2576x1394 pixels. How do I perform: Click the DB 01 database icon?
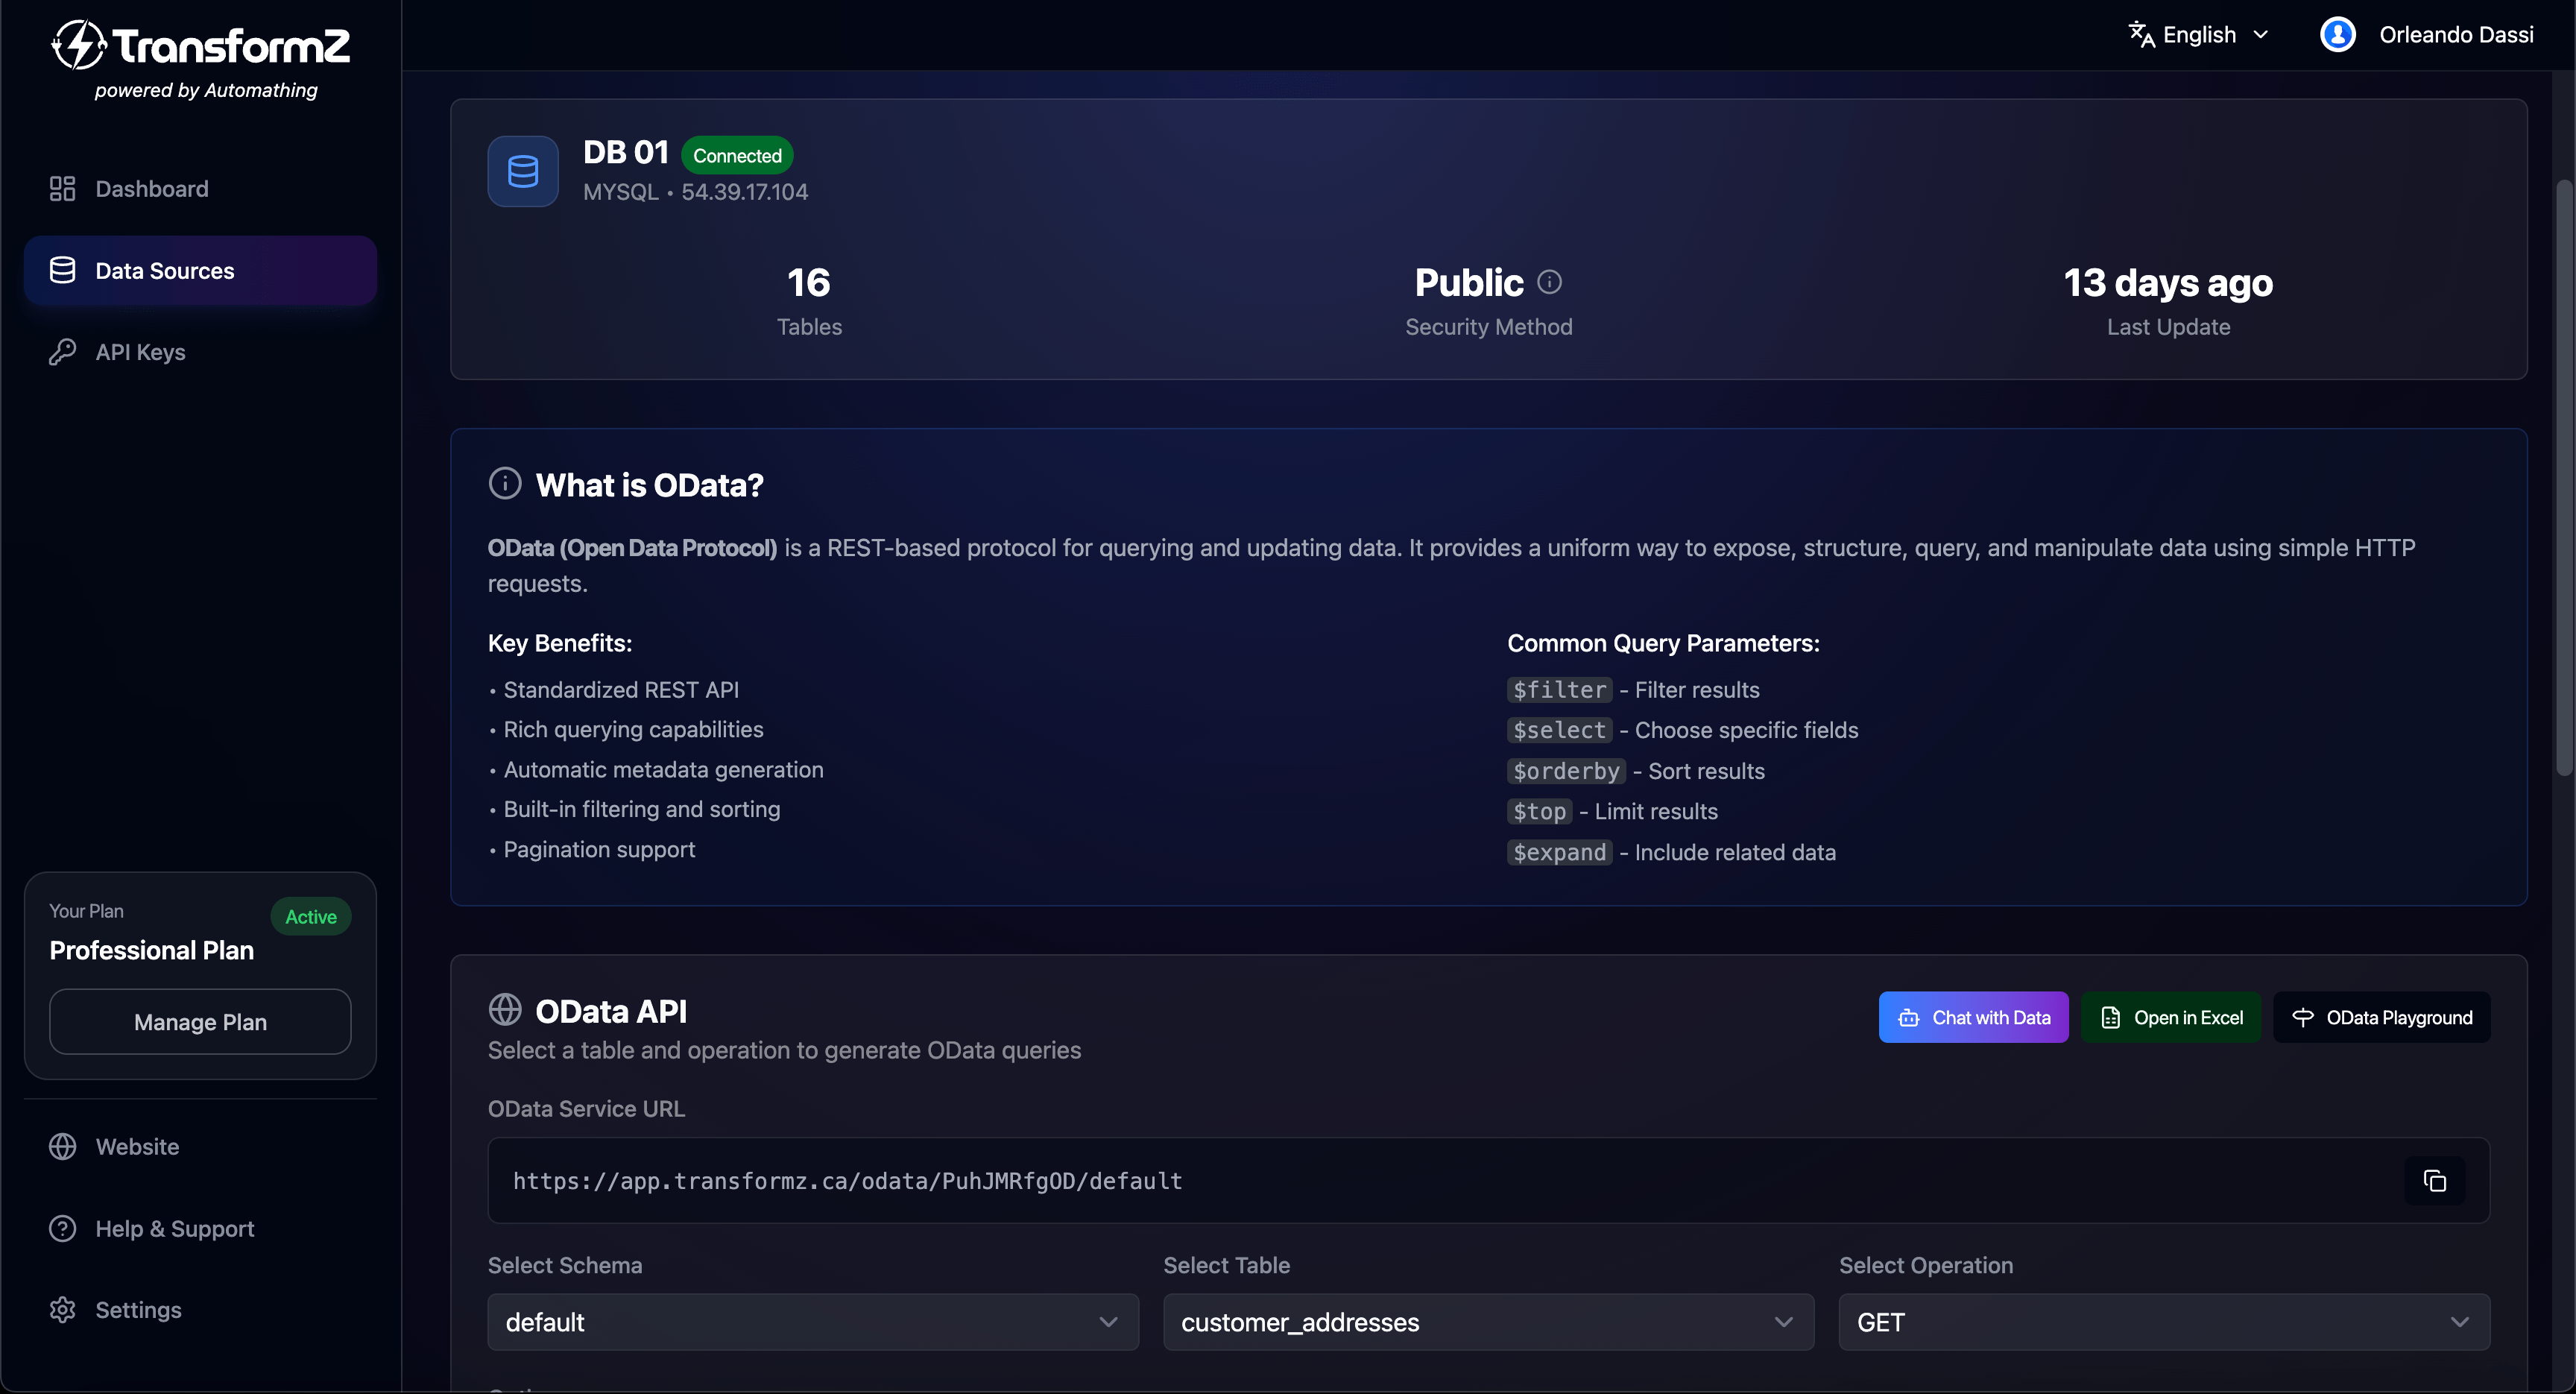click(522, 170)
